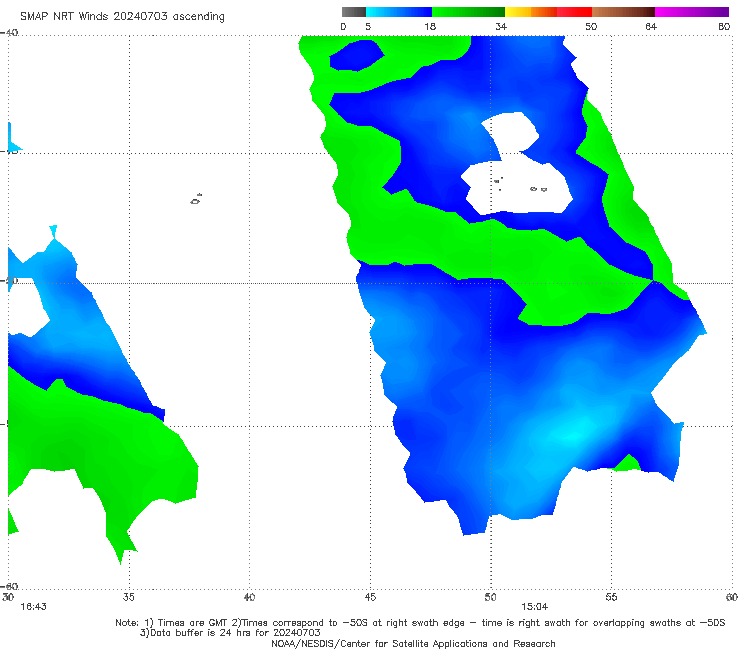Click the color bar label "5"

click(368, 26)
